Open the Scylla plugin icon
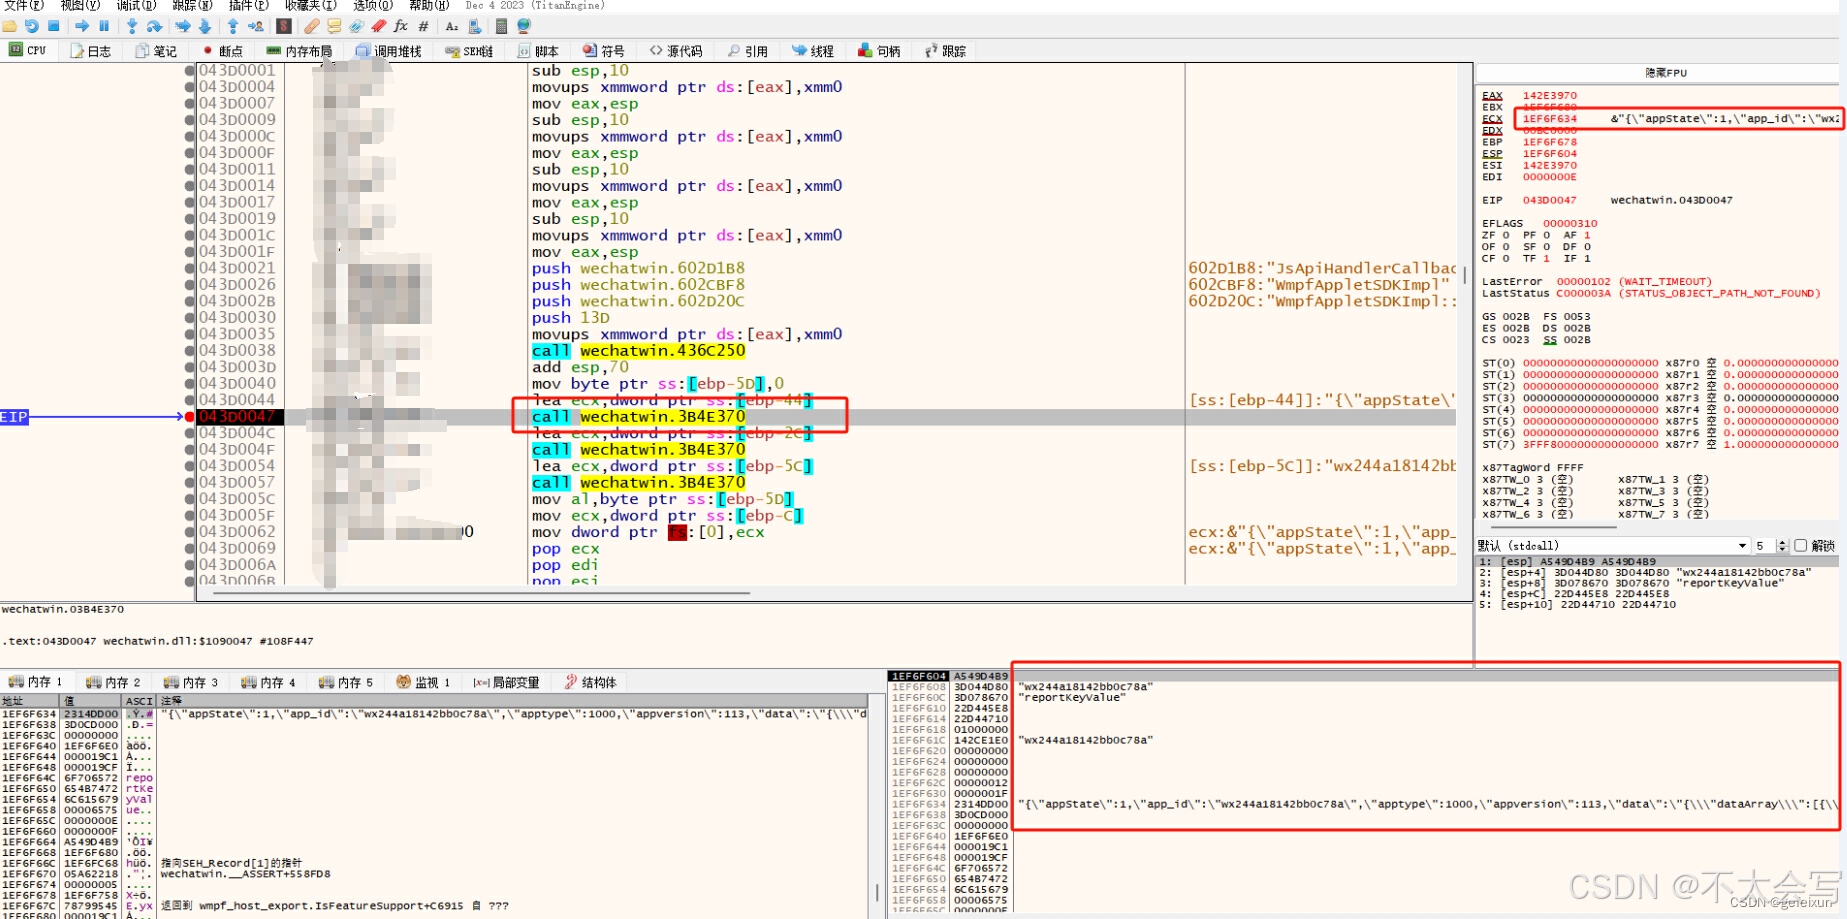The height and width of the screenshot is (919, 1847). 284,26
